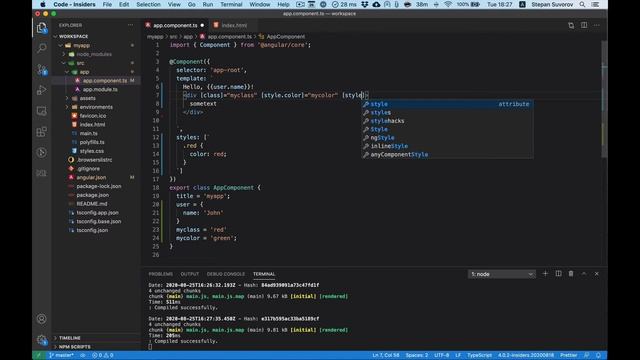
Task: Open the Source Control view
Action: [42, 69]
